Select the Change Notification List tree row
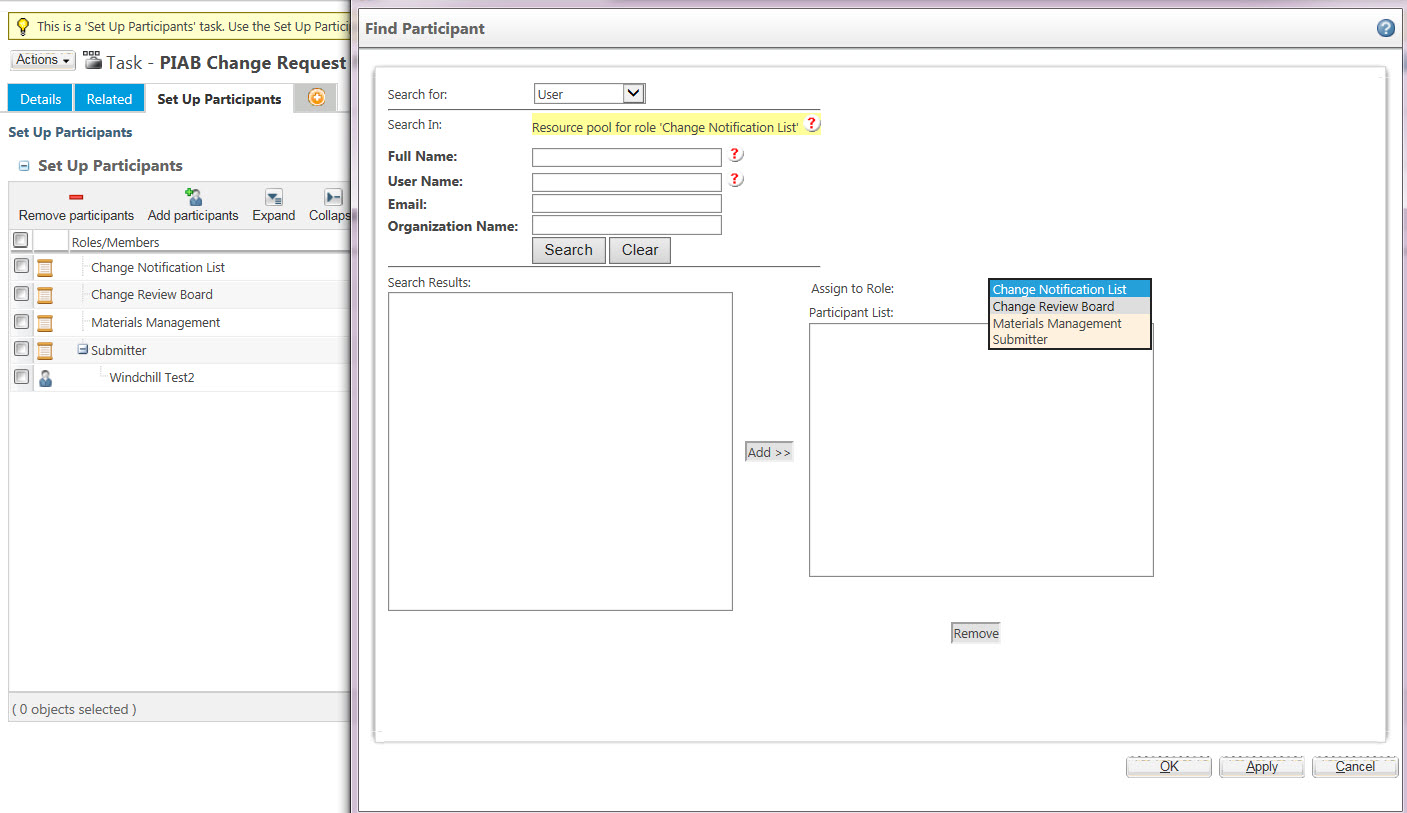The height and width of the screenshot is (813, 1407). click(x=179, y=268)
